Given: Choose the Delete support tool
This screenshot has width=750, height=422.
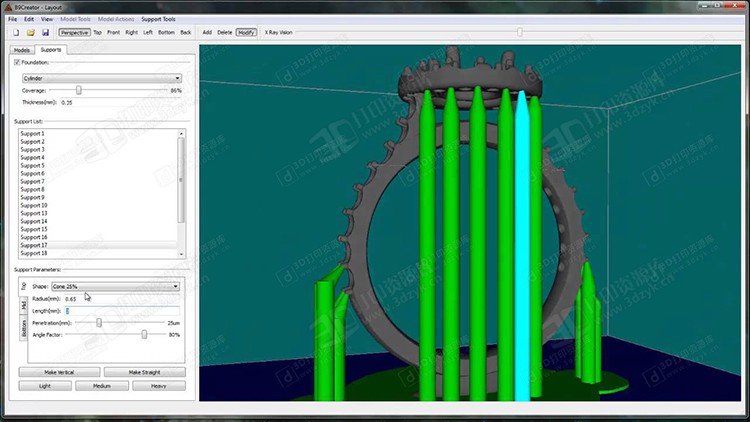Looking at the screenshot, I should [225, 32].
